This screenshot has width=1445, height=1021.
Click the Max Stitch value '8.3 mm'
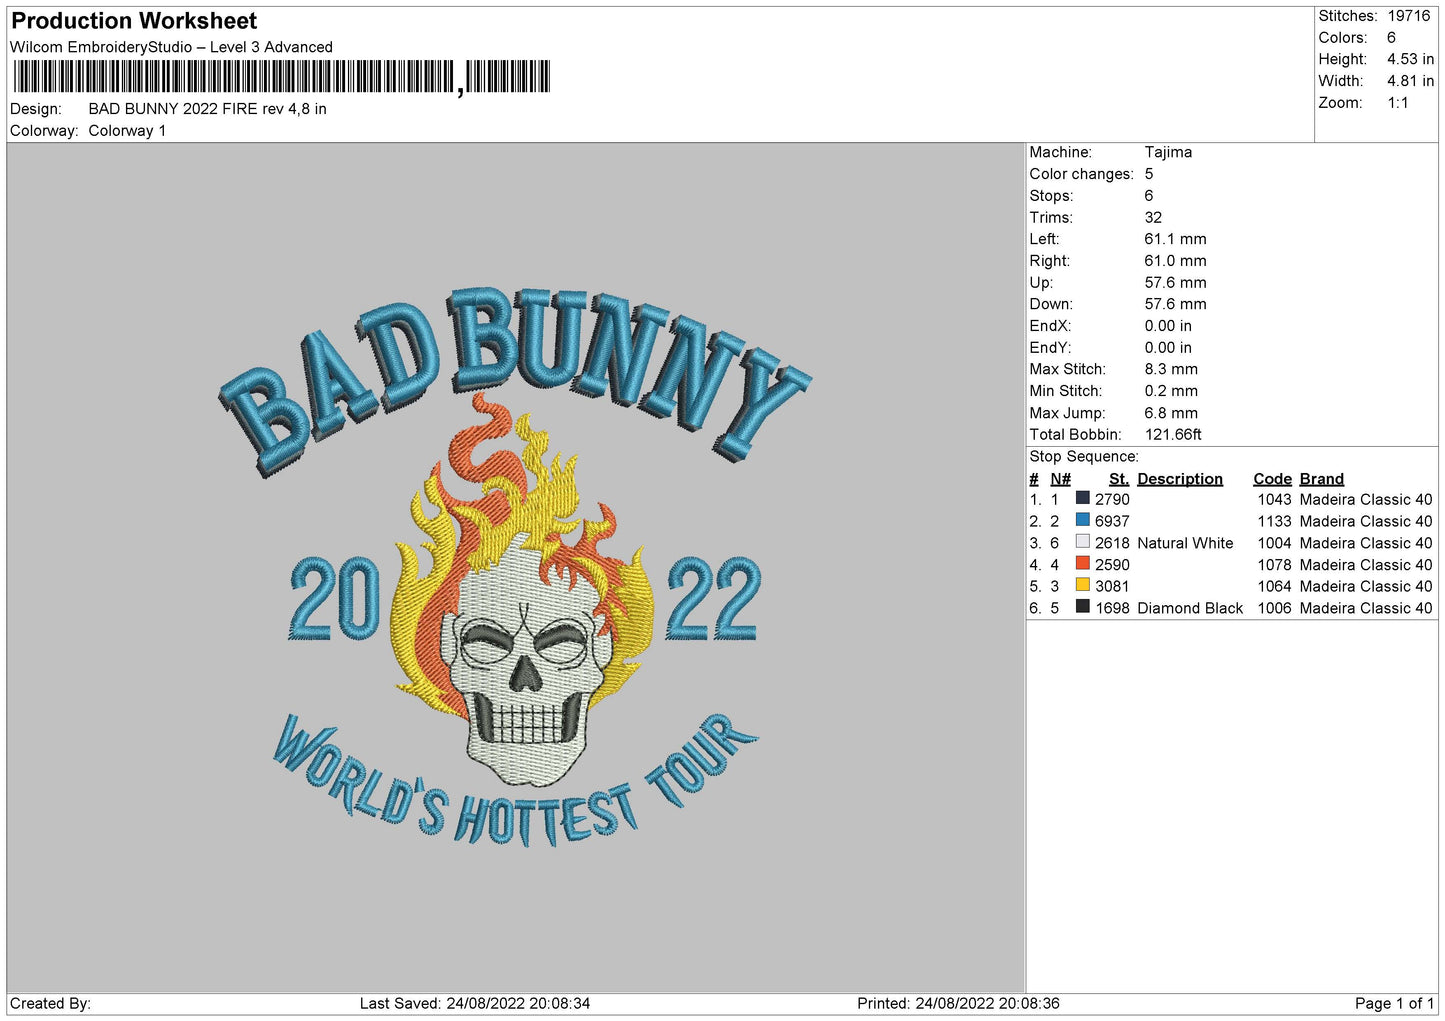[1171, 369]
